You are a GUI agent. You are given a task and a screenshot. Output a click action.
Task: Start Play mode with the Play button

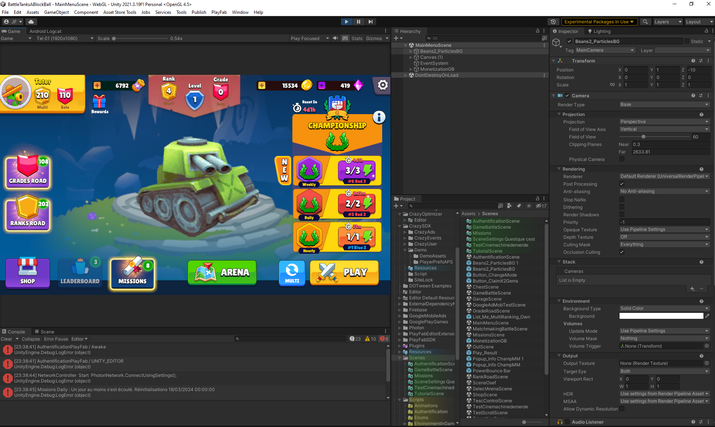coord(347,21)
